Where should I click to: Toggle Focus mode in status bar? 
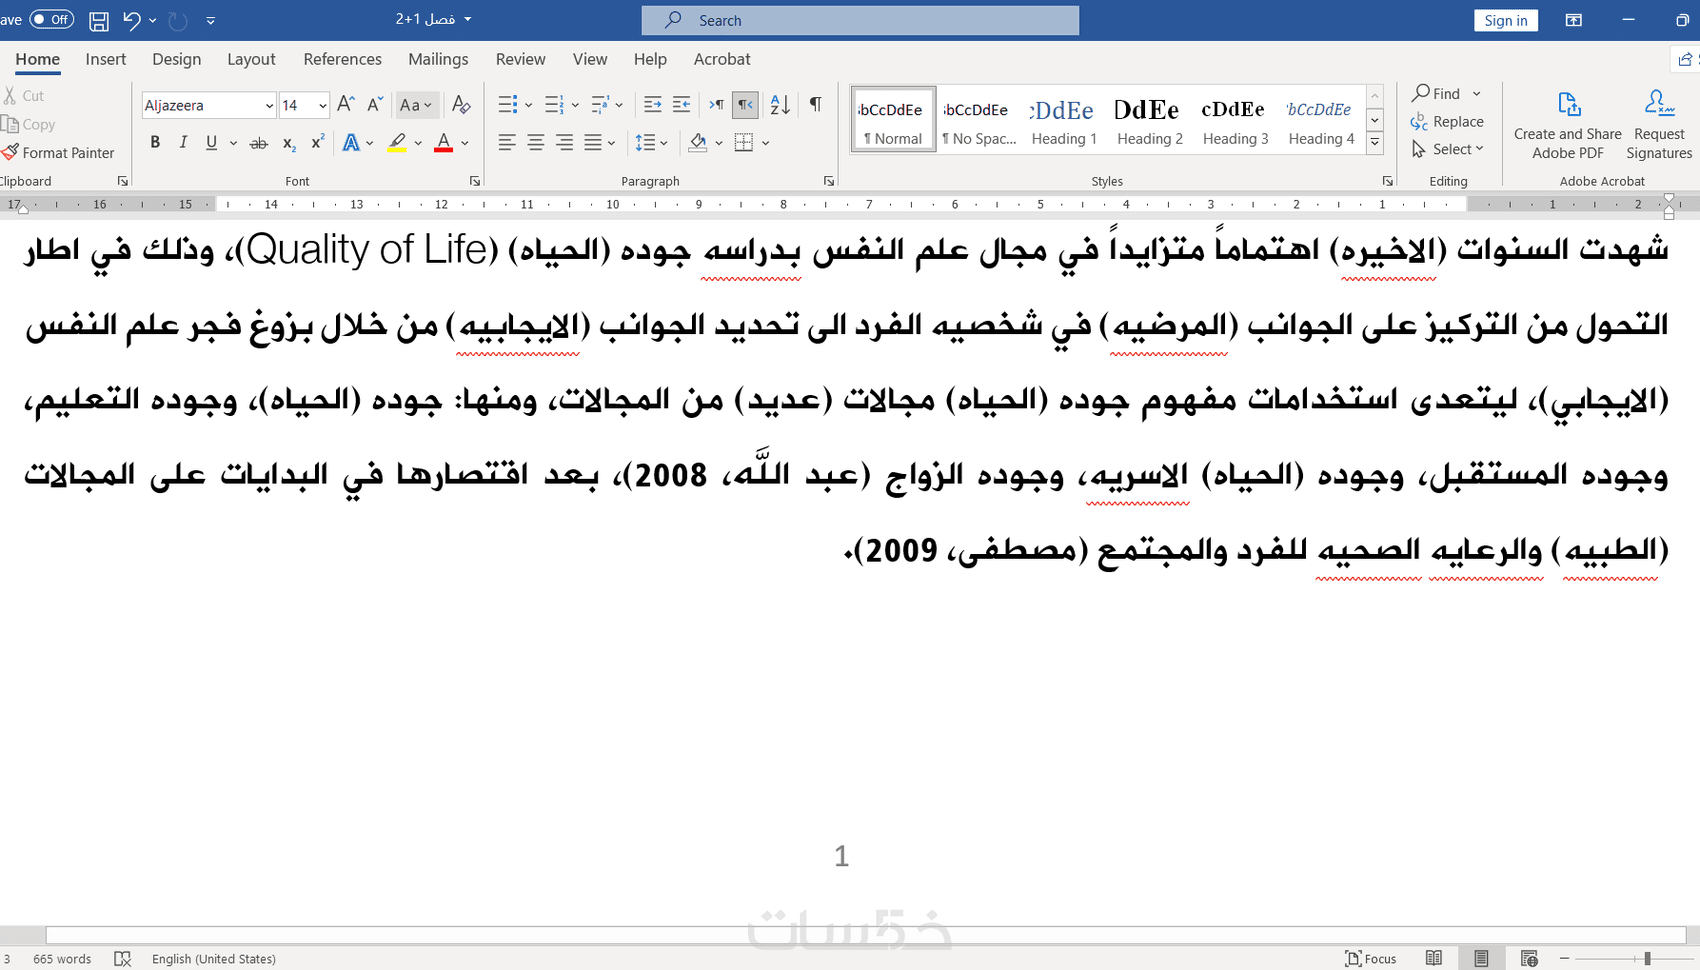coord(1371,958)
